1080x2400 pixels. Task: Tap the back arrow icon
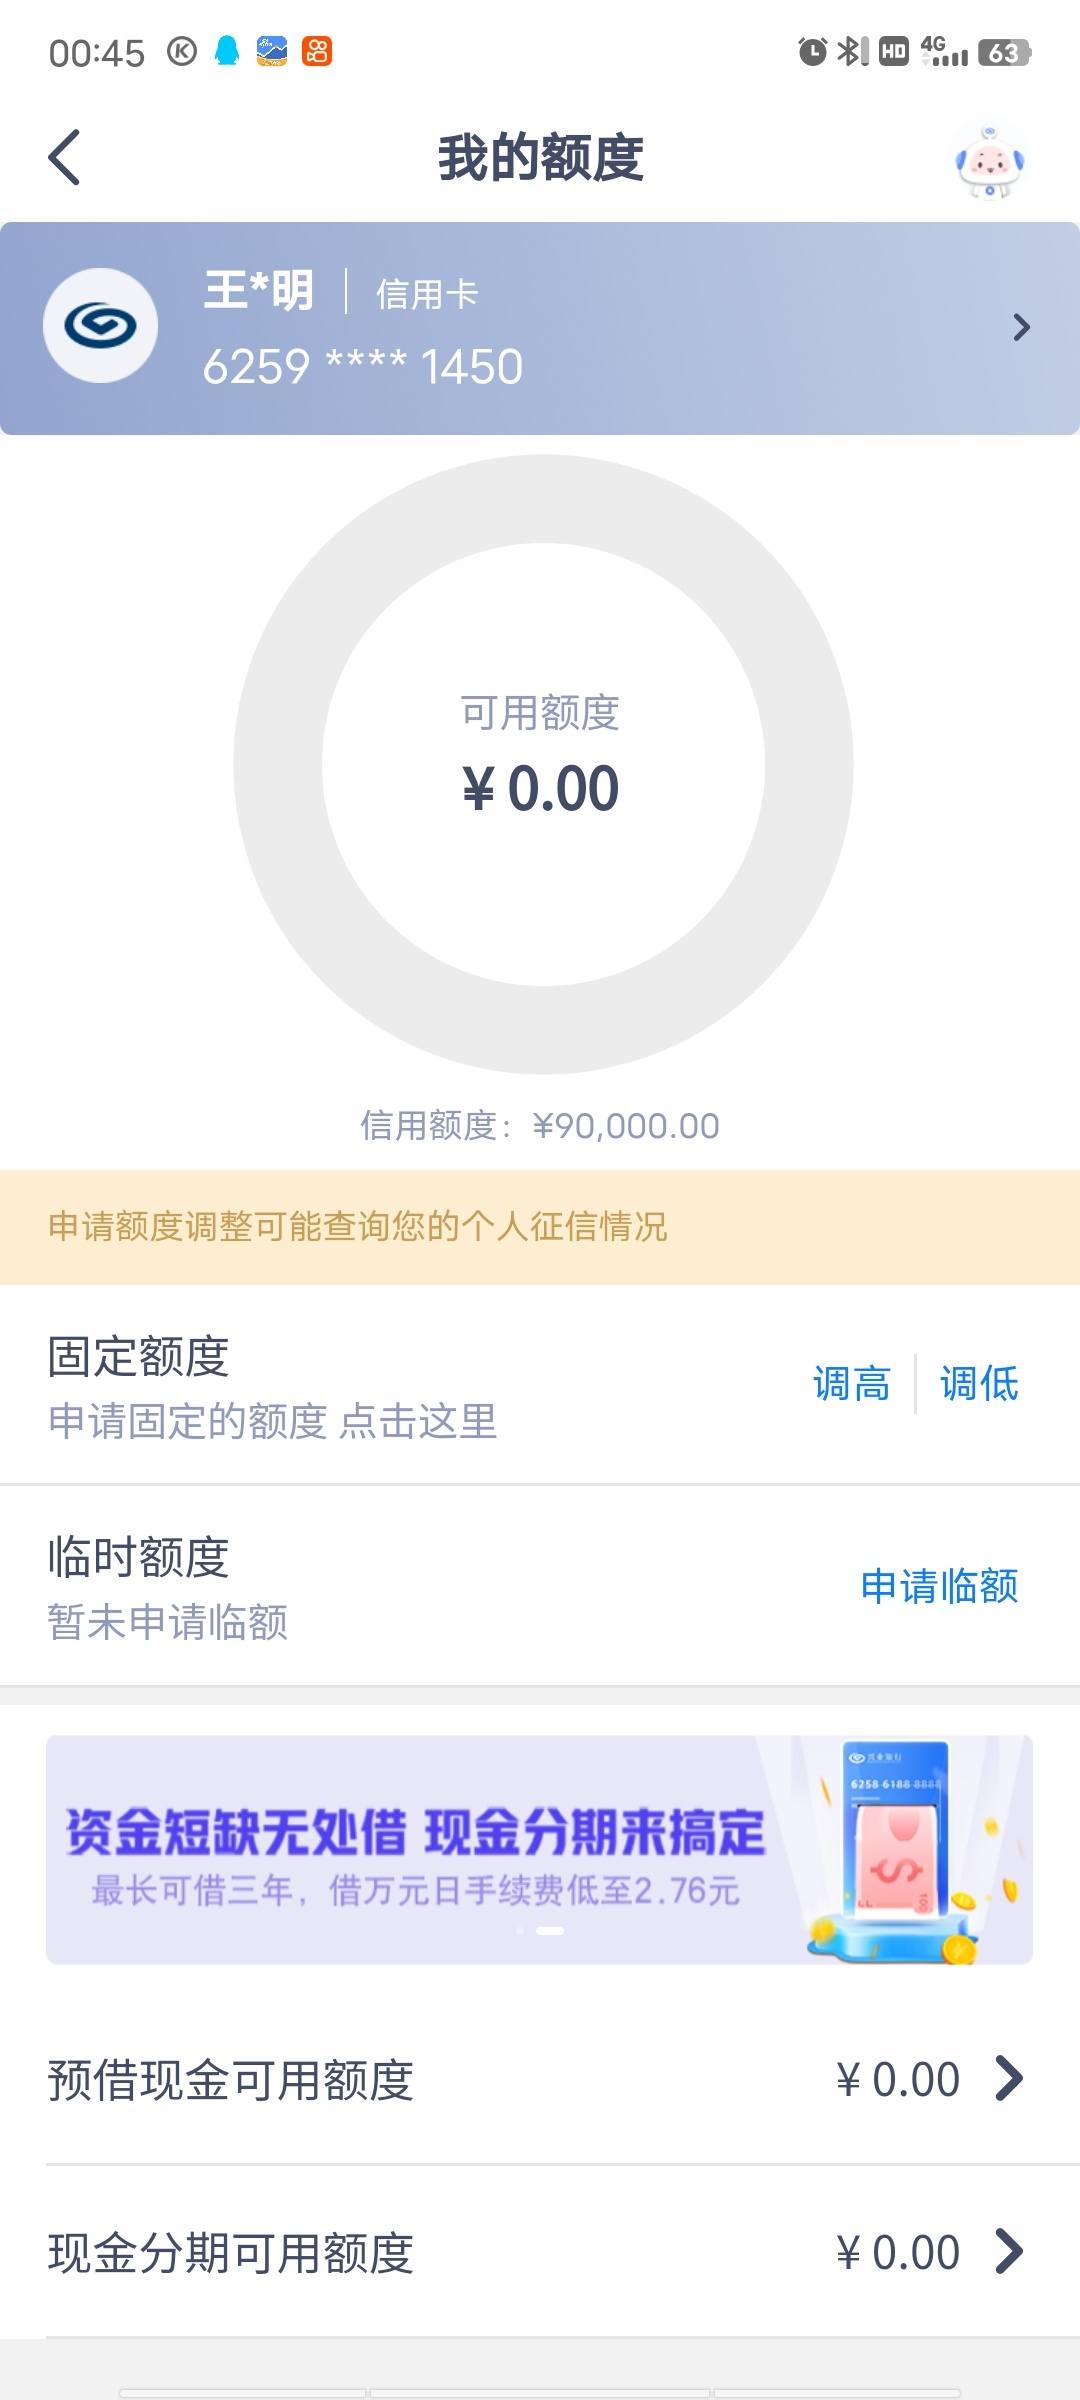click(64, 158)
